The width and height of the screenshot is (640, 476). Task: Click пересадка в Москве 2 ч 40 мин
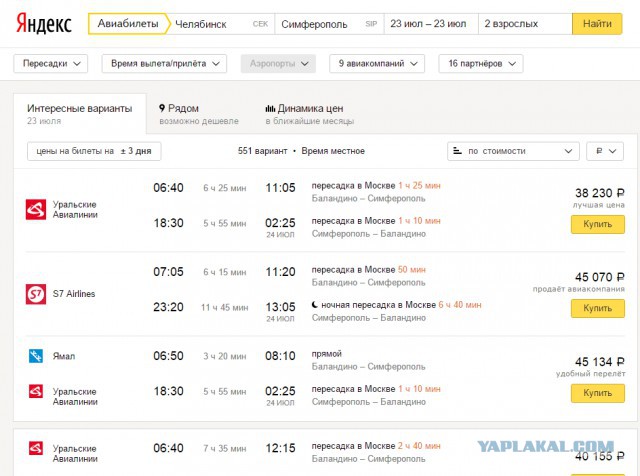click(x=376, y=446)
